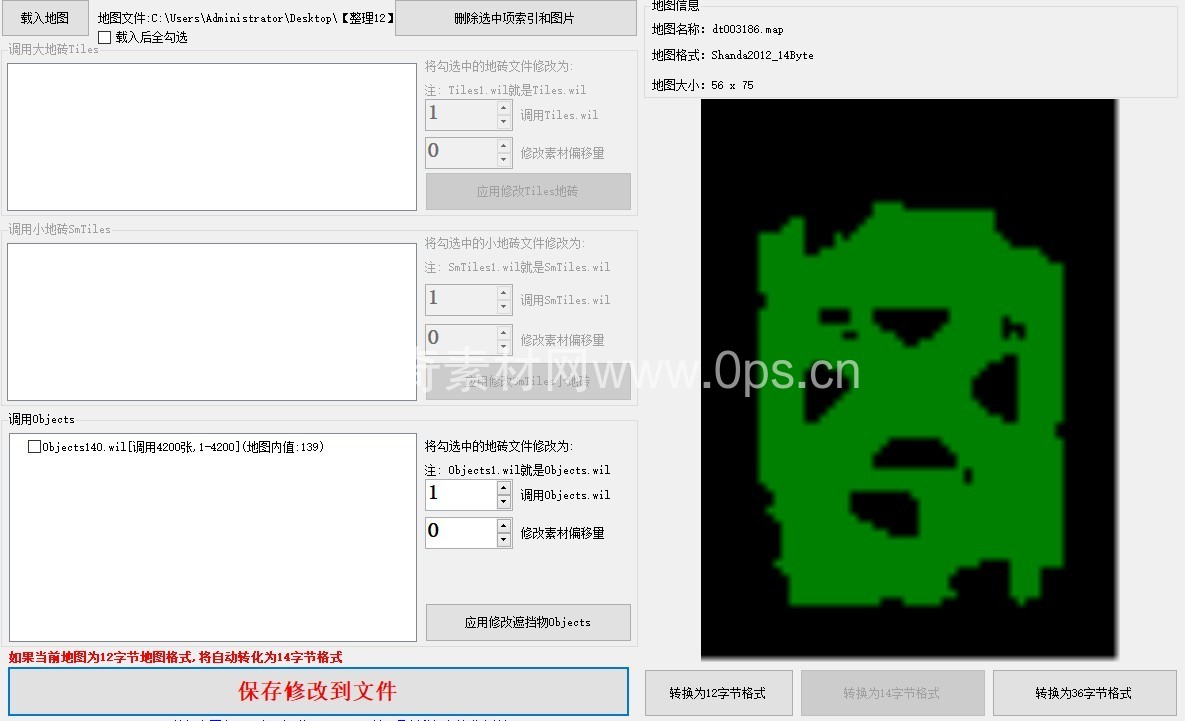Enable the 载入后全勾选 checkbox
The width and height of the screenshot is (1185, 721).
click(105, 37)
